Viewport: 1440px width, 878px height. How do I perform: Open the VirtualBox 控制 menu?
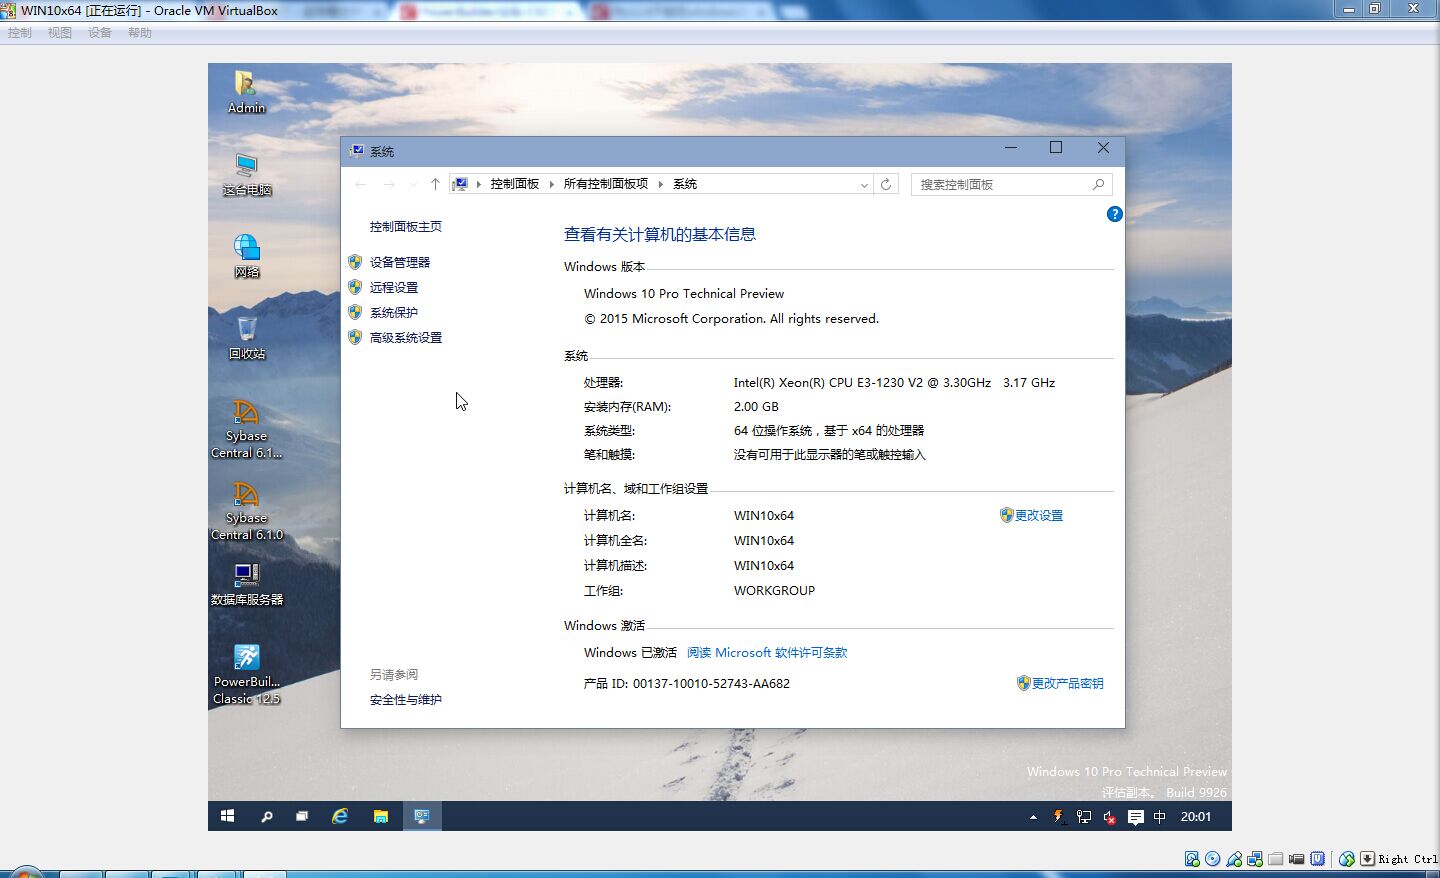[x=20, y=33]
